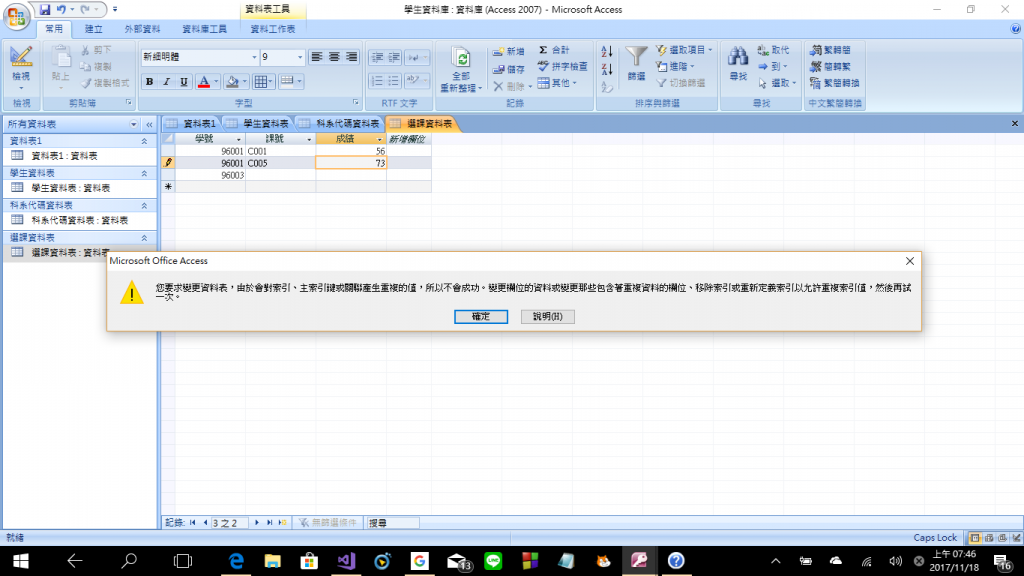Open File Explorer from taskbar
The width and height of the screenshot is (1024, 576).
[x=272, y=561]
